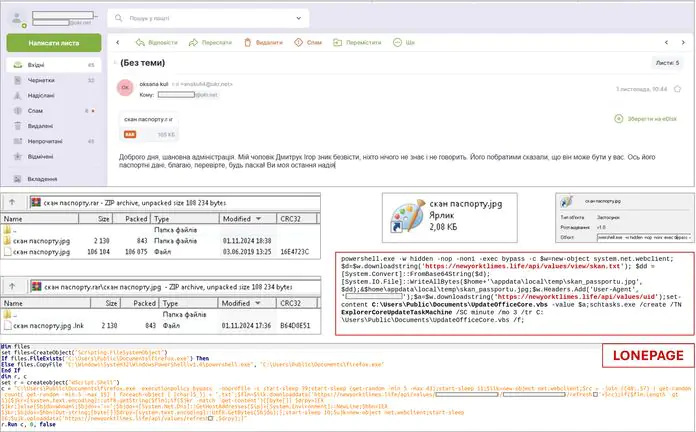The image size is (696, 432).
Task: Forward the email via Переслати
Action: coord(210,43)
